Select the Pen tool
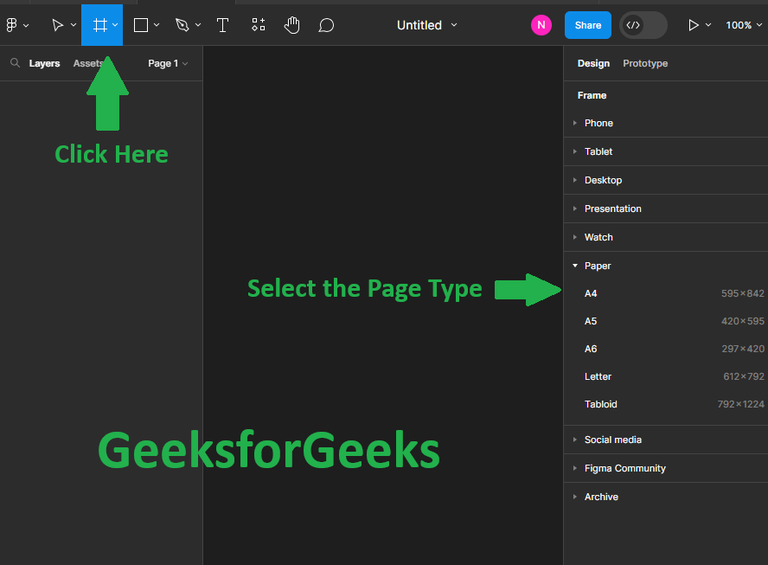768x565 pixels. pos(182,25)
